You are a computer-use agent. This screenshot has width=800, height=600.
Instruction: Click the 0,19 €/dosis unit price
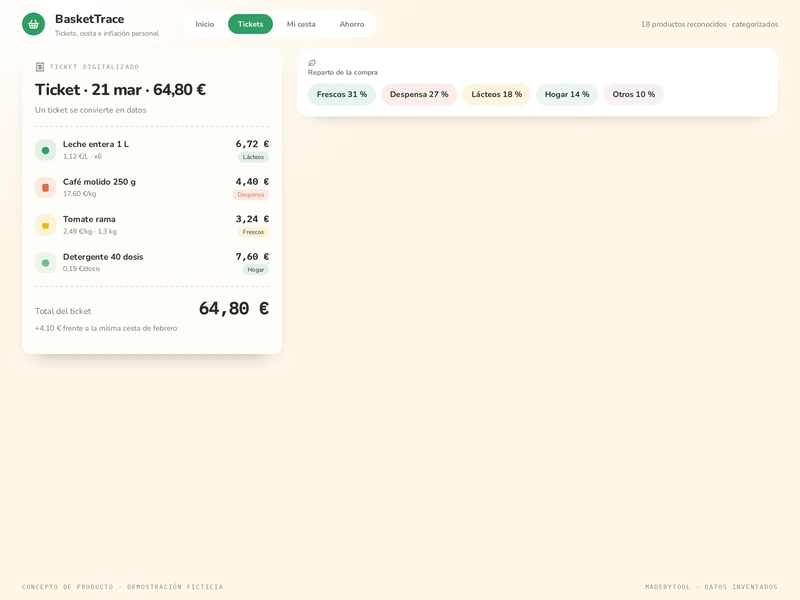tap(82, 269)
